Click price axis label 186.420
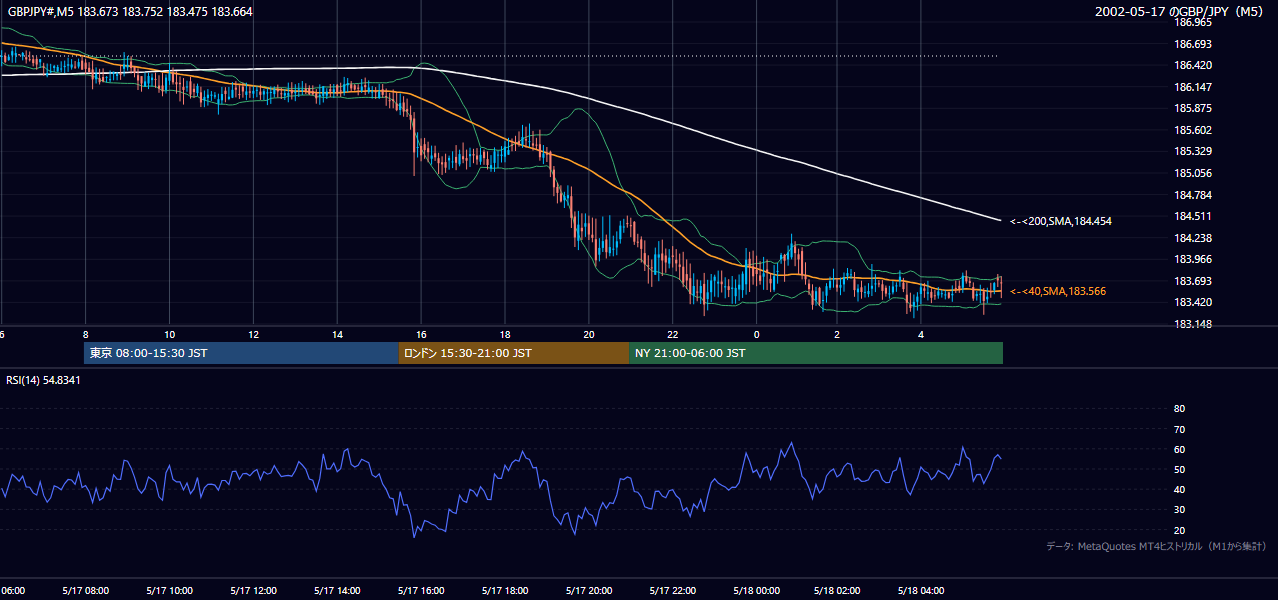Viewport: 1278px width, 600px height. pyautogui.click(x=1192, y=65)
